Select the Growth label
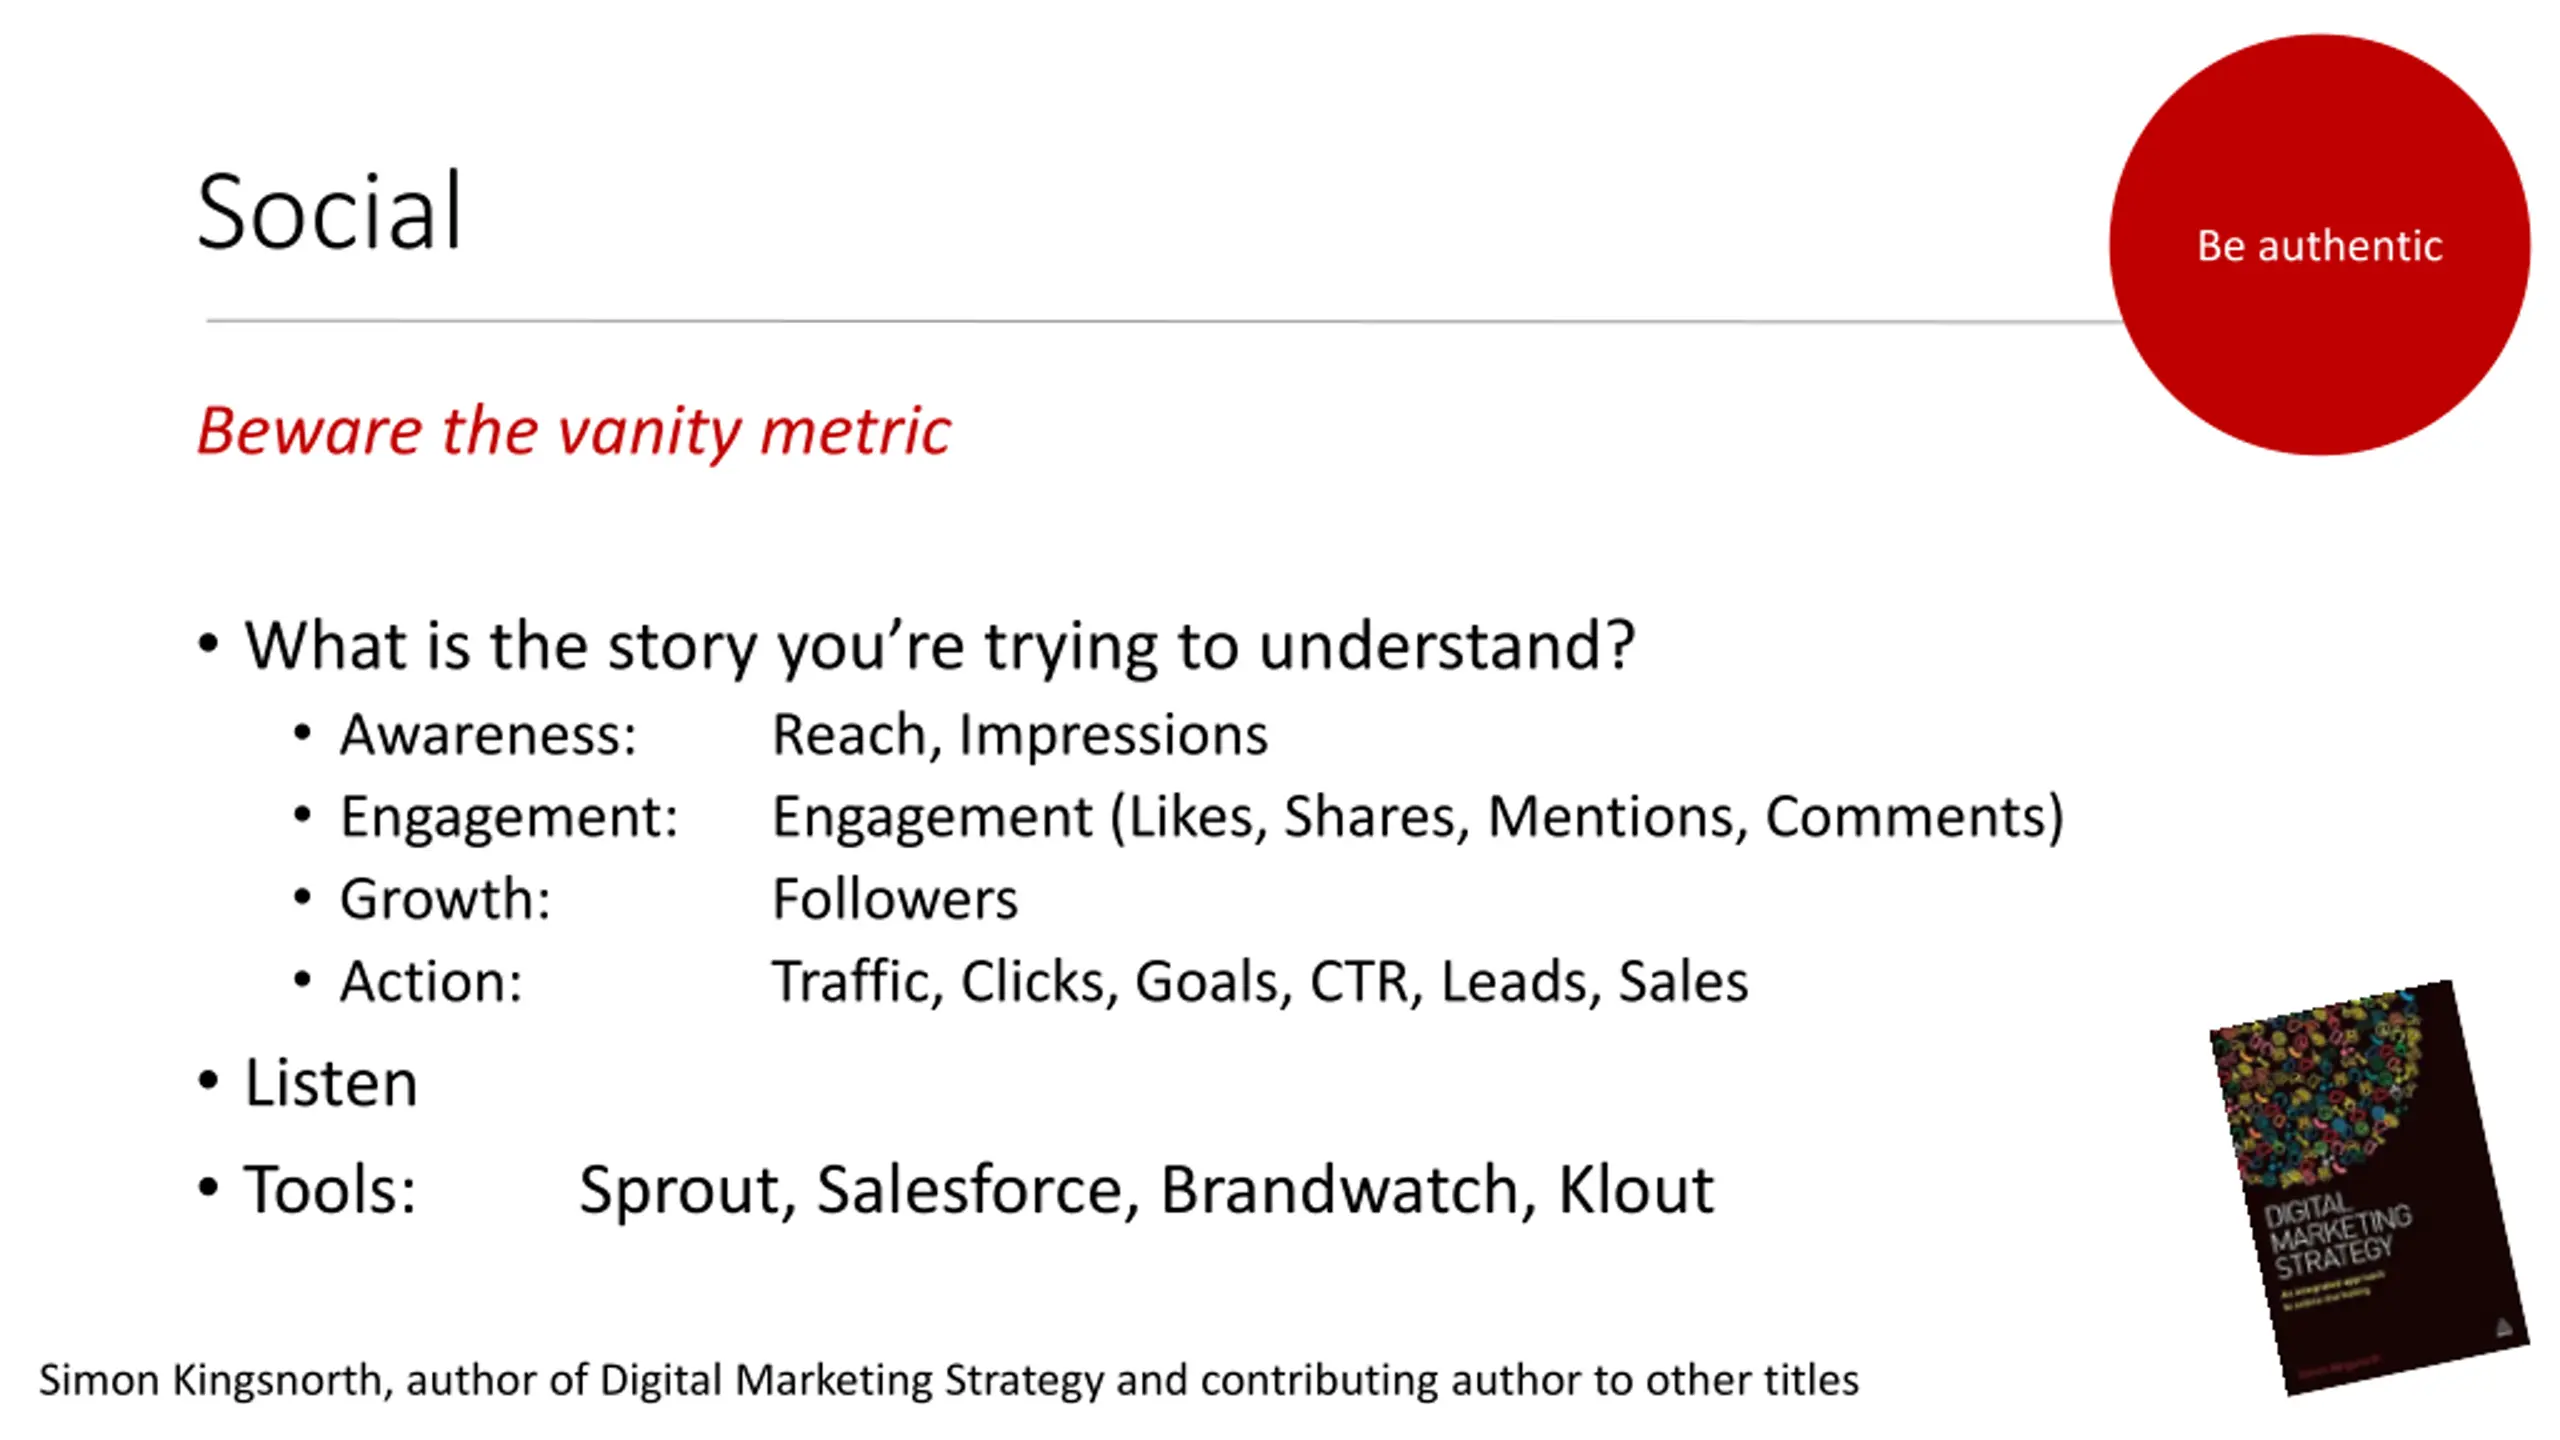 pyautogui.click(x=445, y=899)
